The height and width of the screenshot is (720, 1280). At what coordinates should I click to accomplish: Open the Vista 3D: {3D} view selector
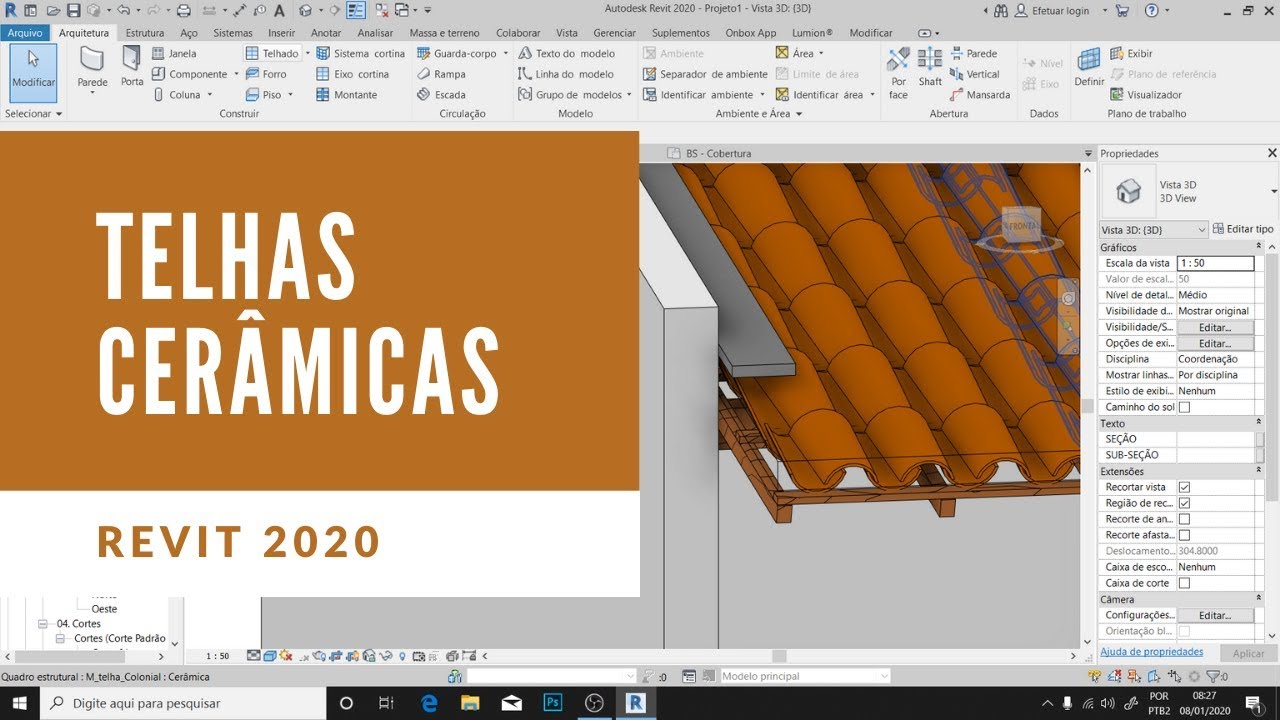point(1154,230)
